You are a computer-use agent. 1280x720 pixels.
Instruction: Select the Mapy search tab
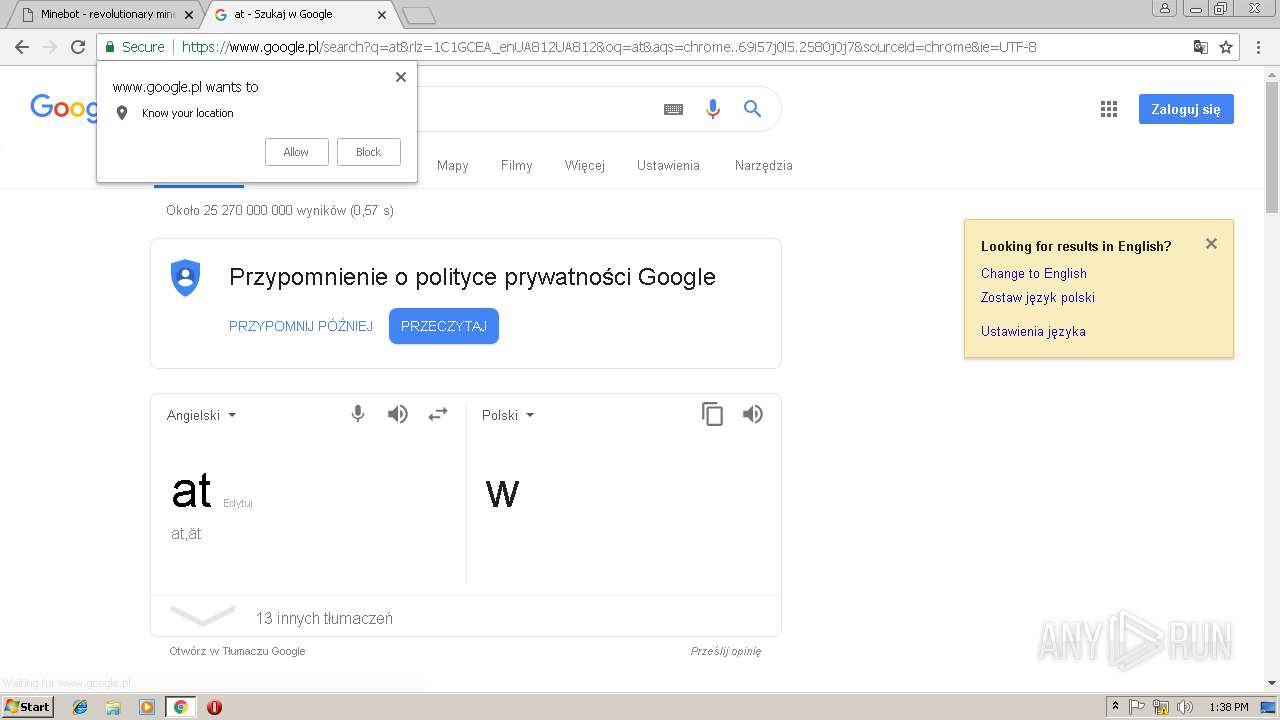point(452,166)
